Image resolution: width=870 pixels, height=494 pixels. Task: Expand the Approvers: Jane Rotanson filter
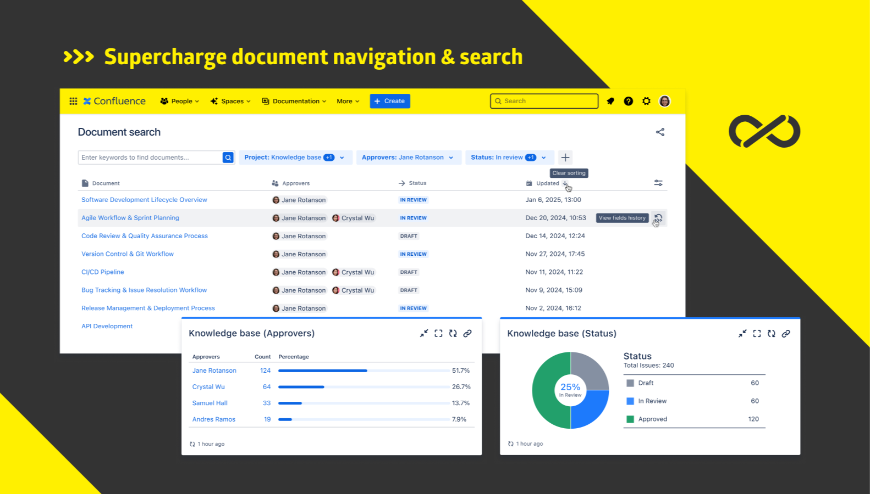point(408,158)
